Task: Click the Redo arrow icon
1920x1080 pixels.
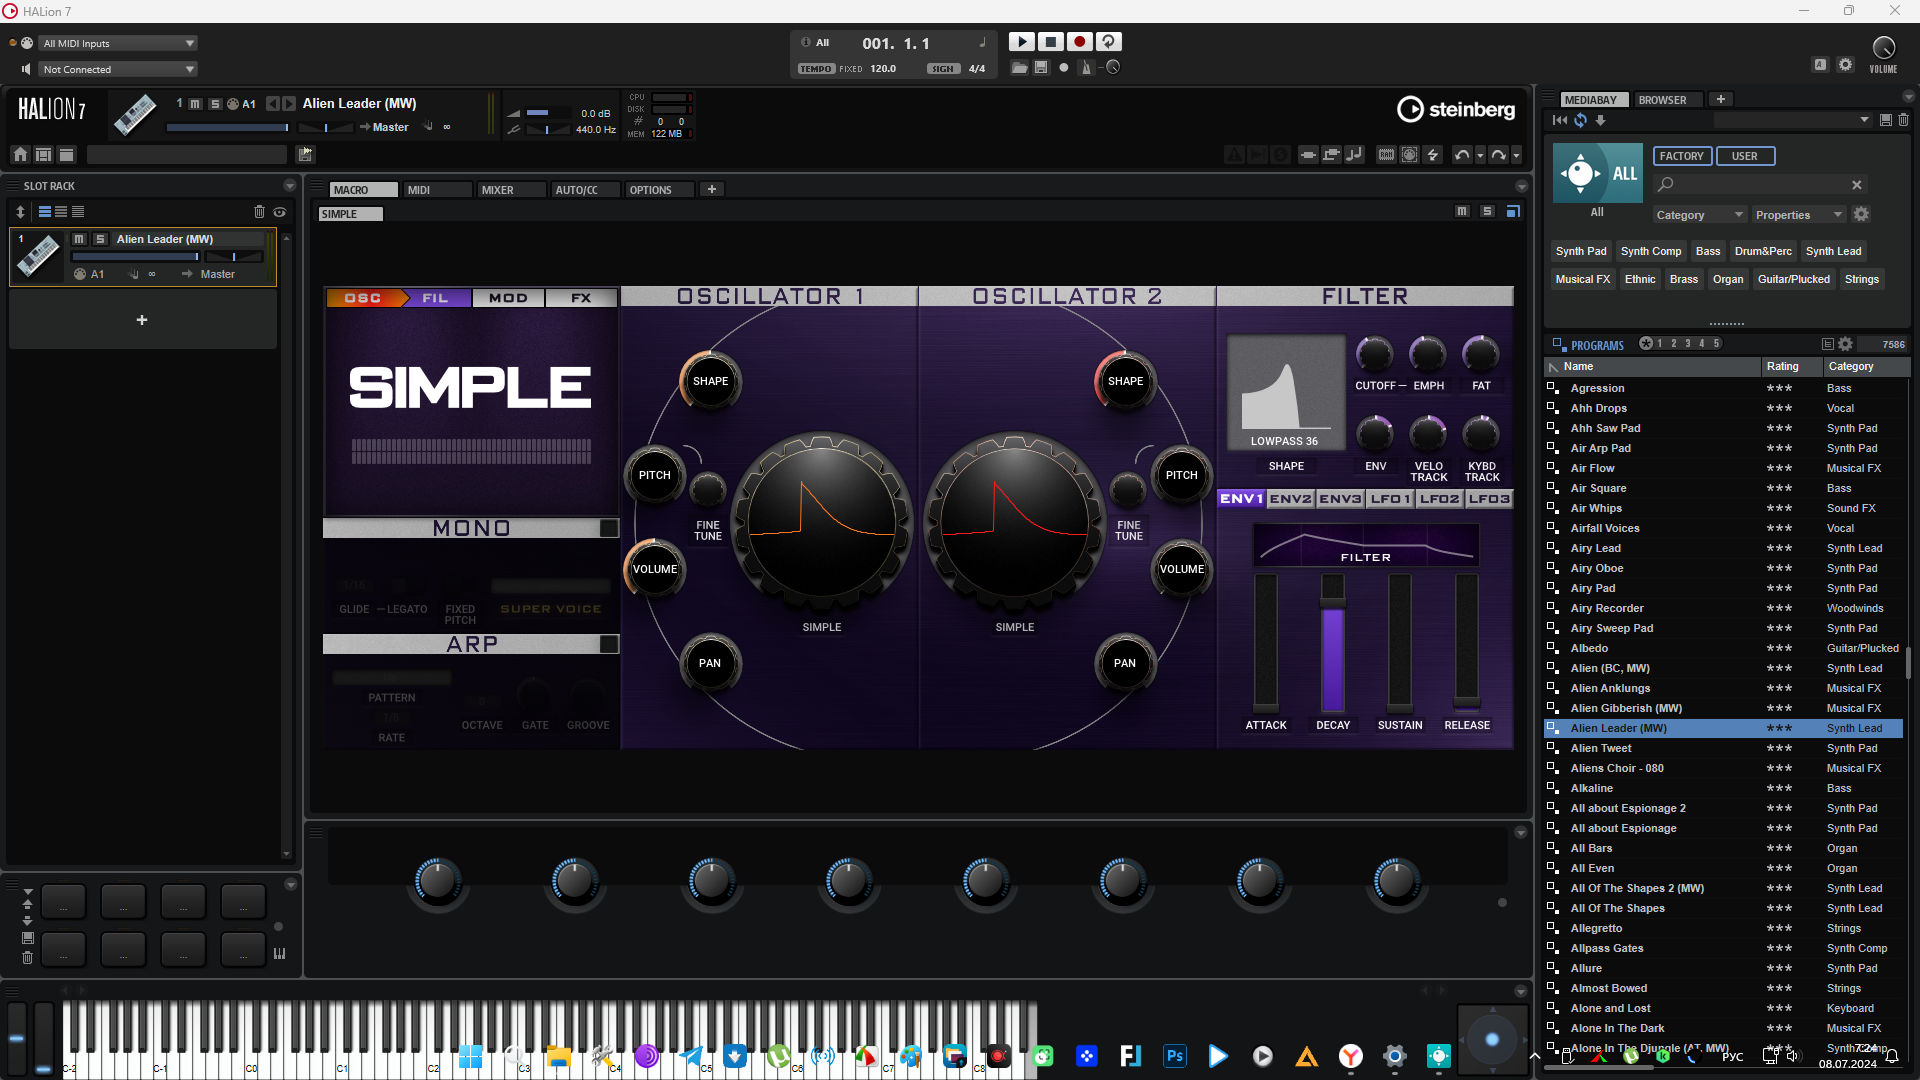Action: (x=1498, y=154)
